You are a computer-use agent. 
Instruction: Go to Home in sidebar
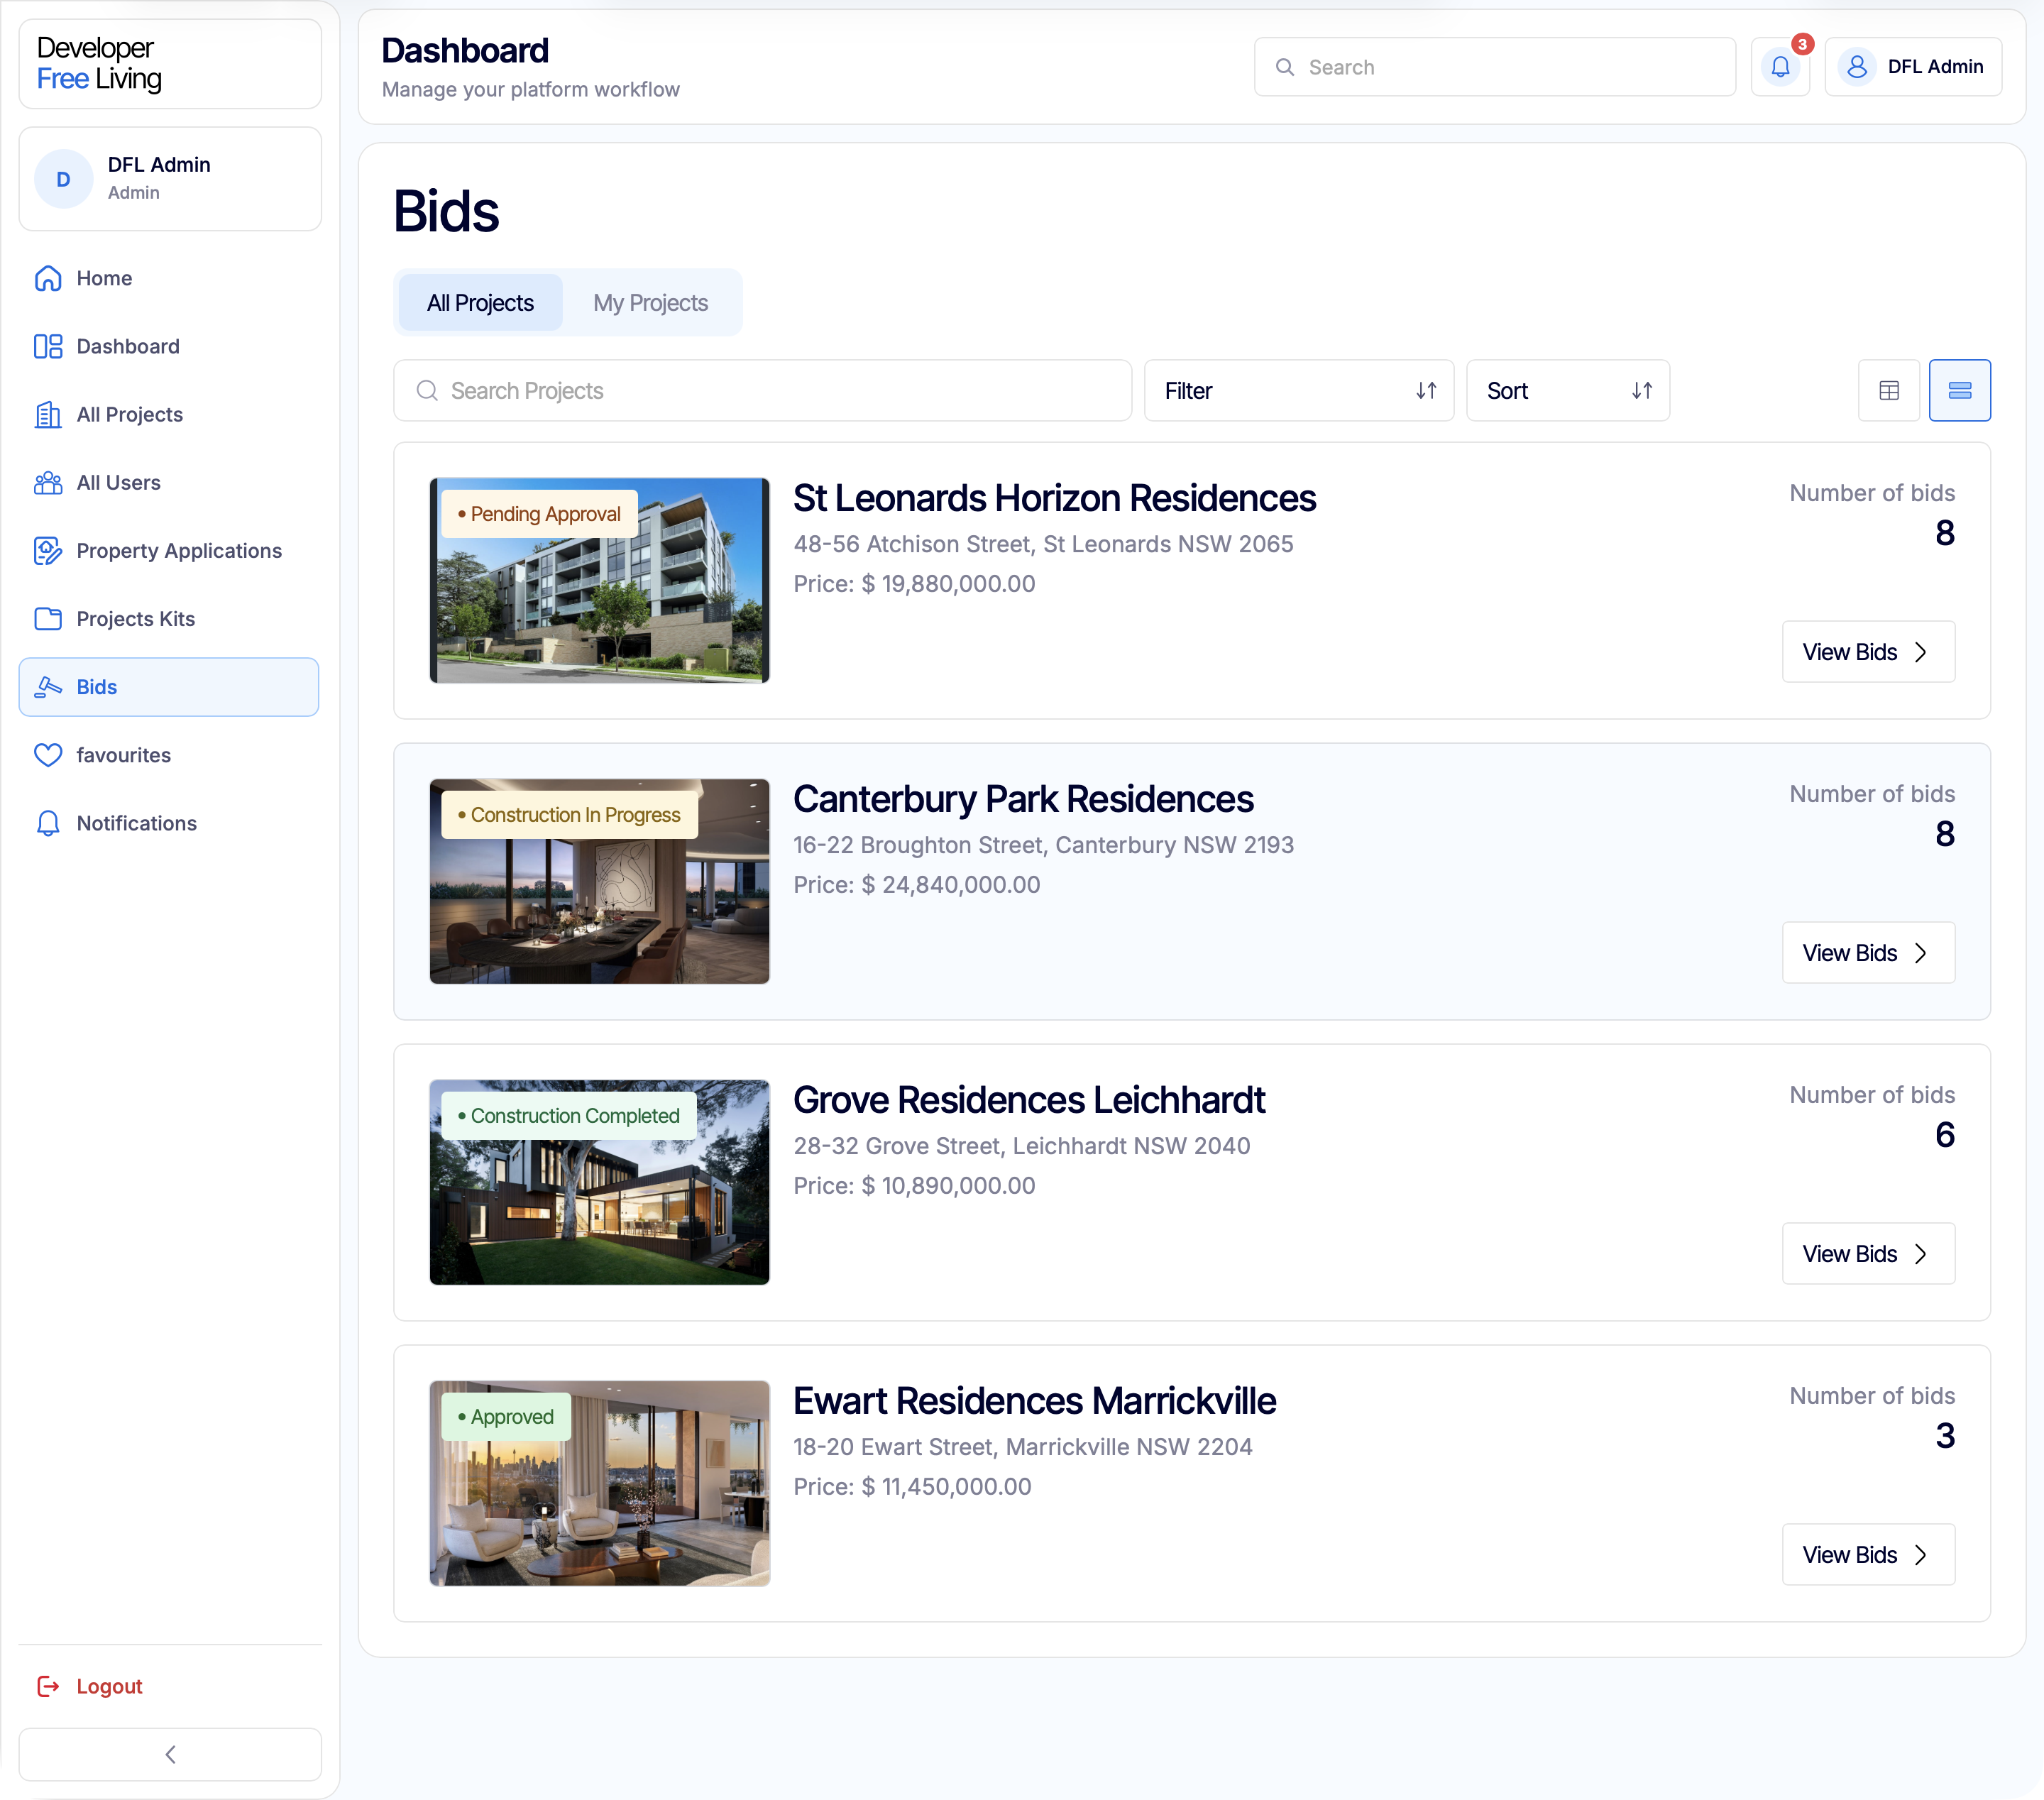pyautogui.click(x=168, y=278)
